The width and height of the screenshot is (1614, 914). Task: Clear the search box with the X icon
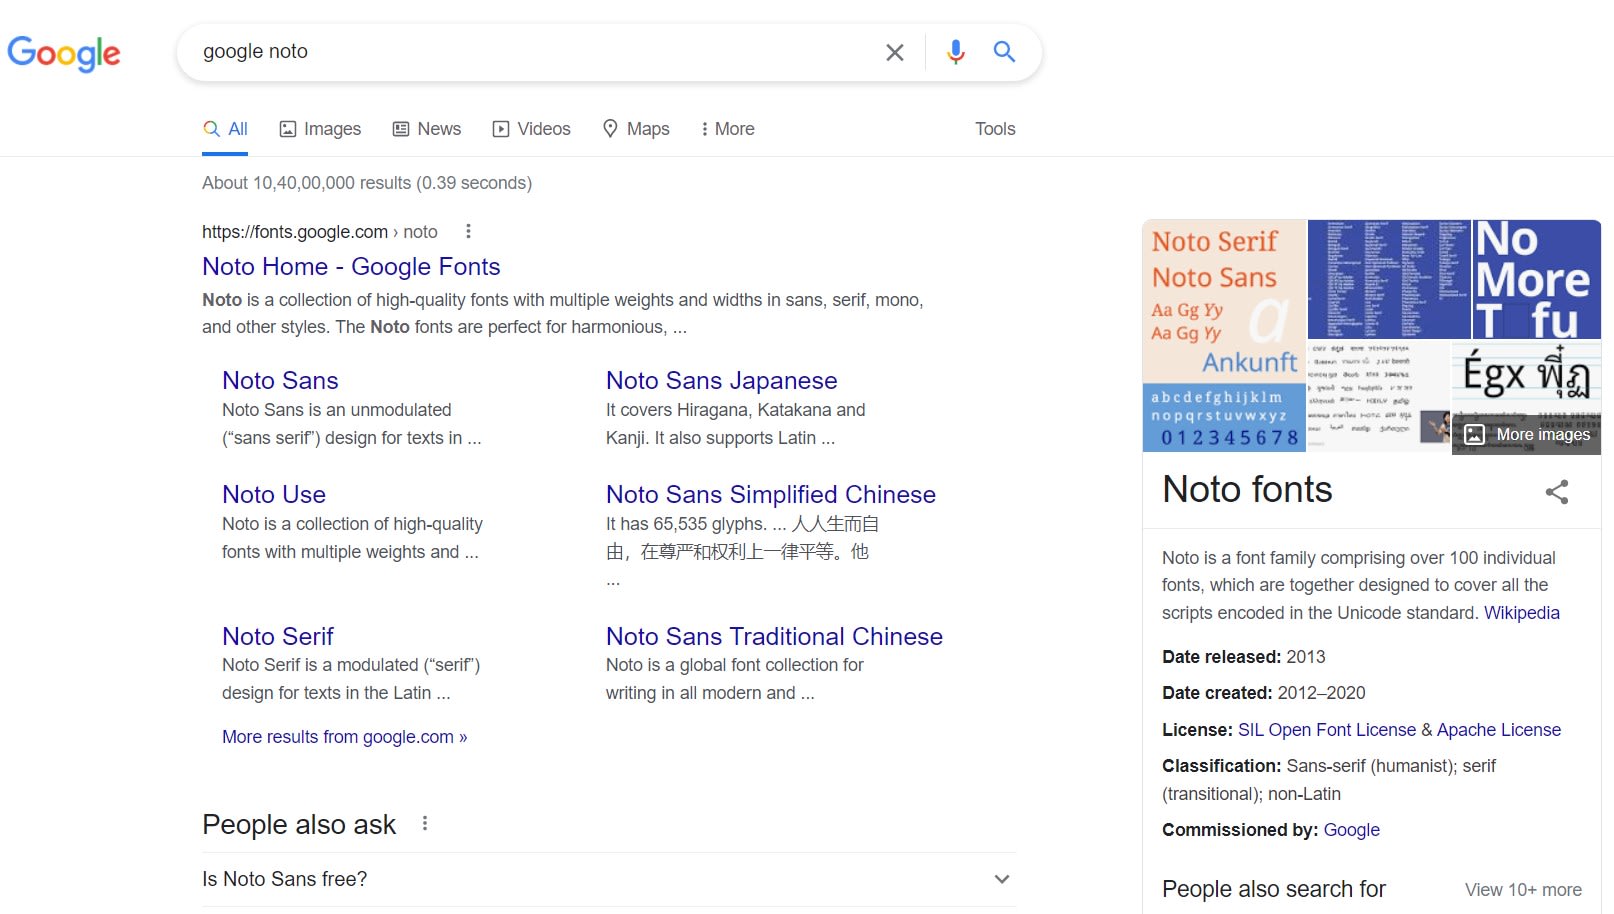[895, 52]
